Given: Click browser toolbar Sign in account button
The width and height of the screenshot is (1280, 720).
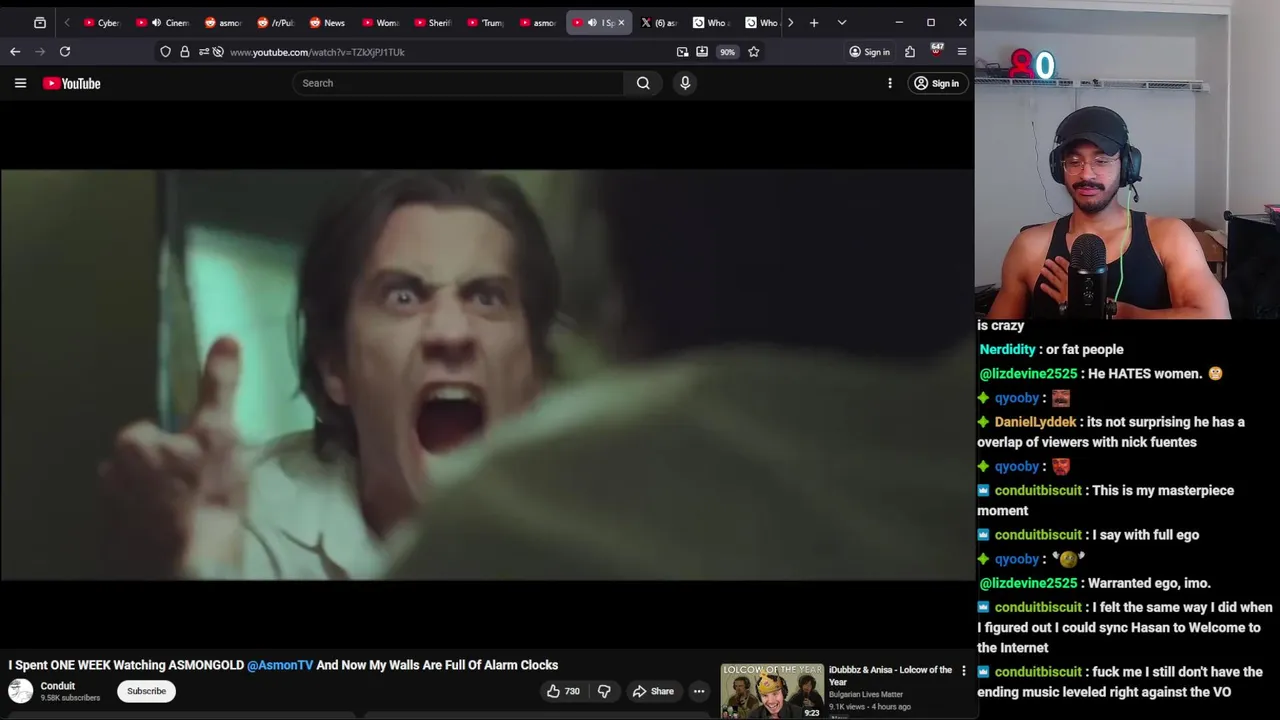Looking at the screenshot, I should (869, 52).
